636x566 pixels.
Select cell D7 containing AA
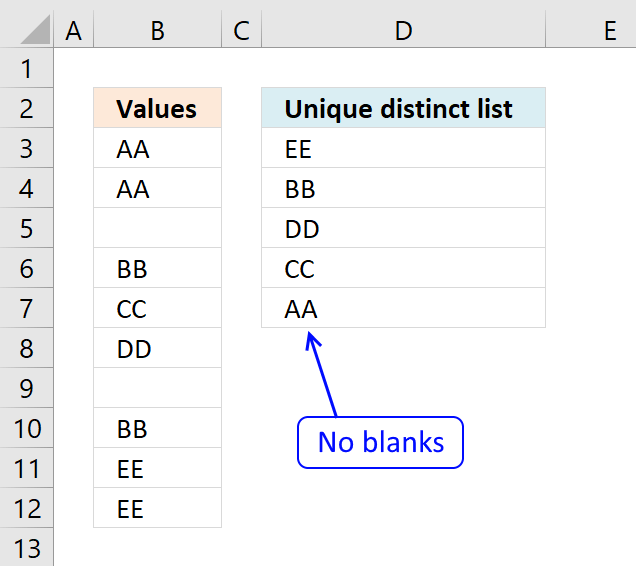tap(403, 309)
